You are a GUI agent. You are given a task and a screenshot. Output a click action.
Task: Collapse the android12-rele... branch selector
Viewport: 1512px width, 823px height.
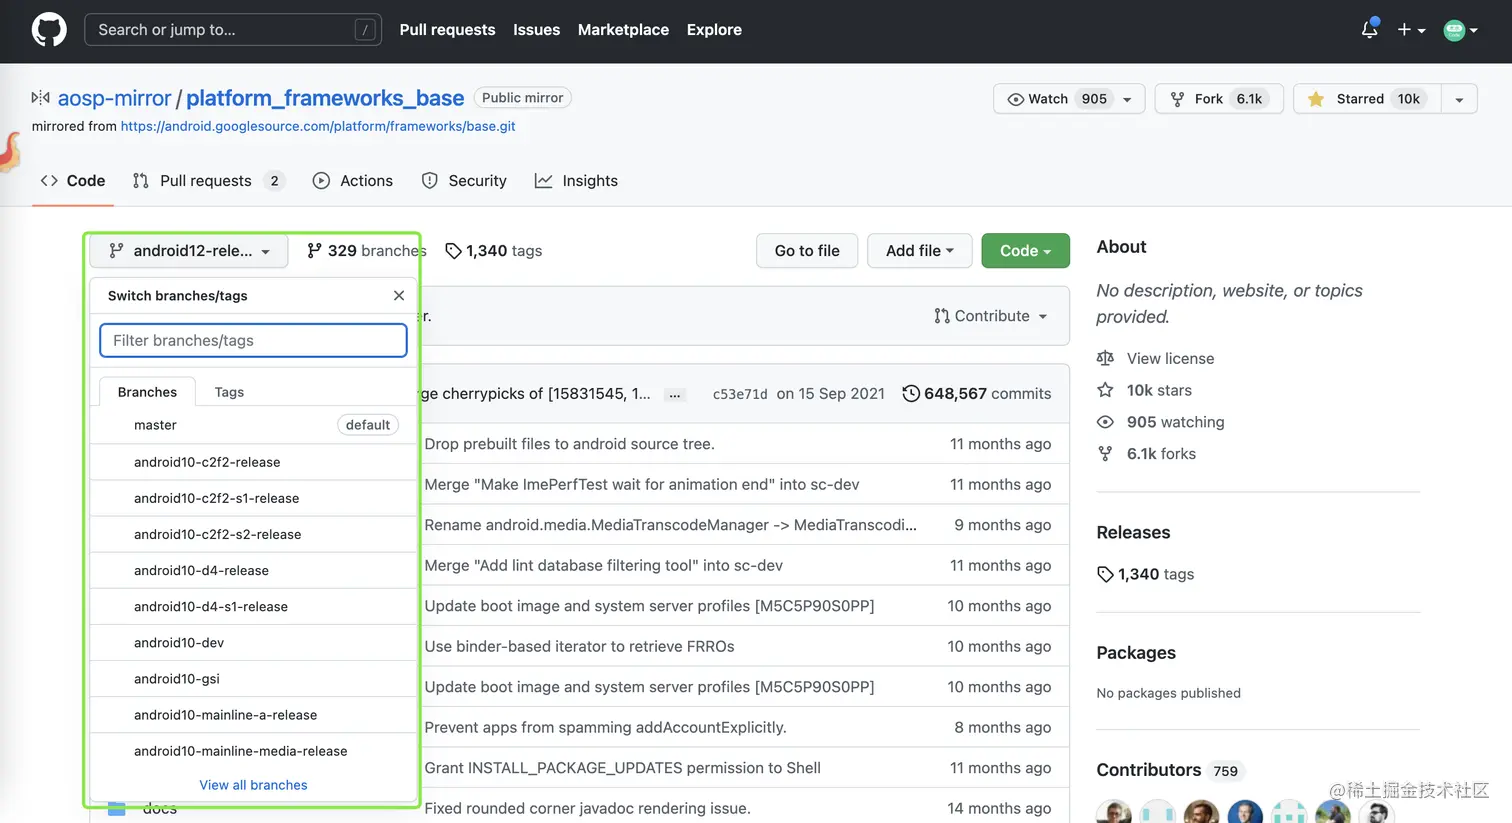tap(189, 251)
